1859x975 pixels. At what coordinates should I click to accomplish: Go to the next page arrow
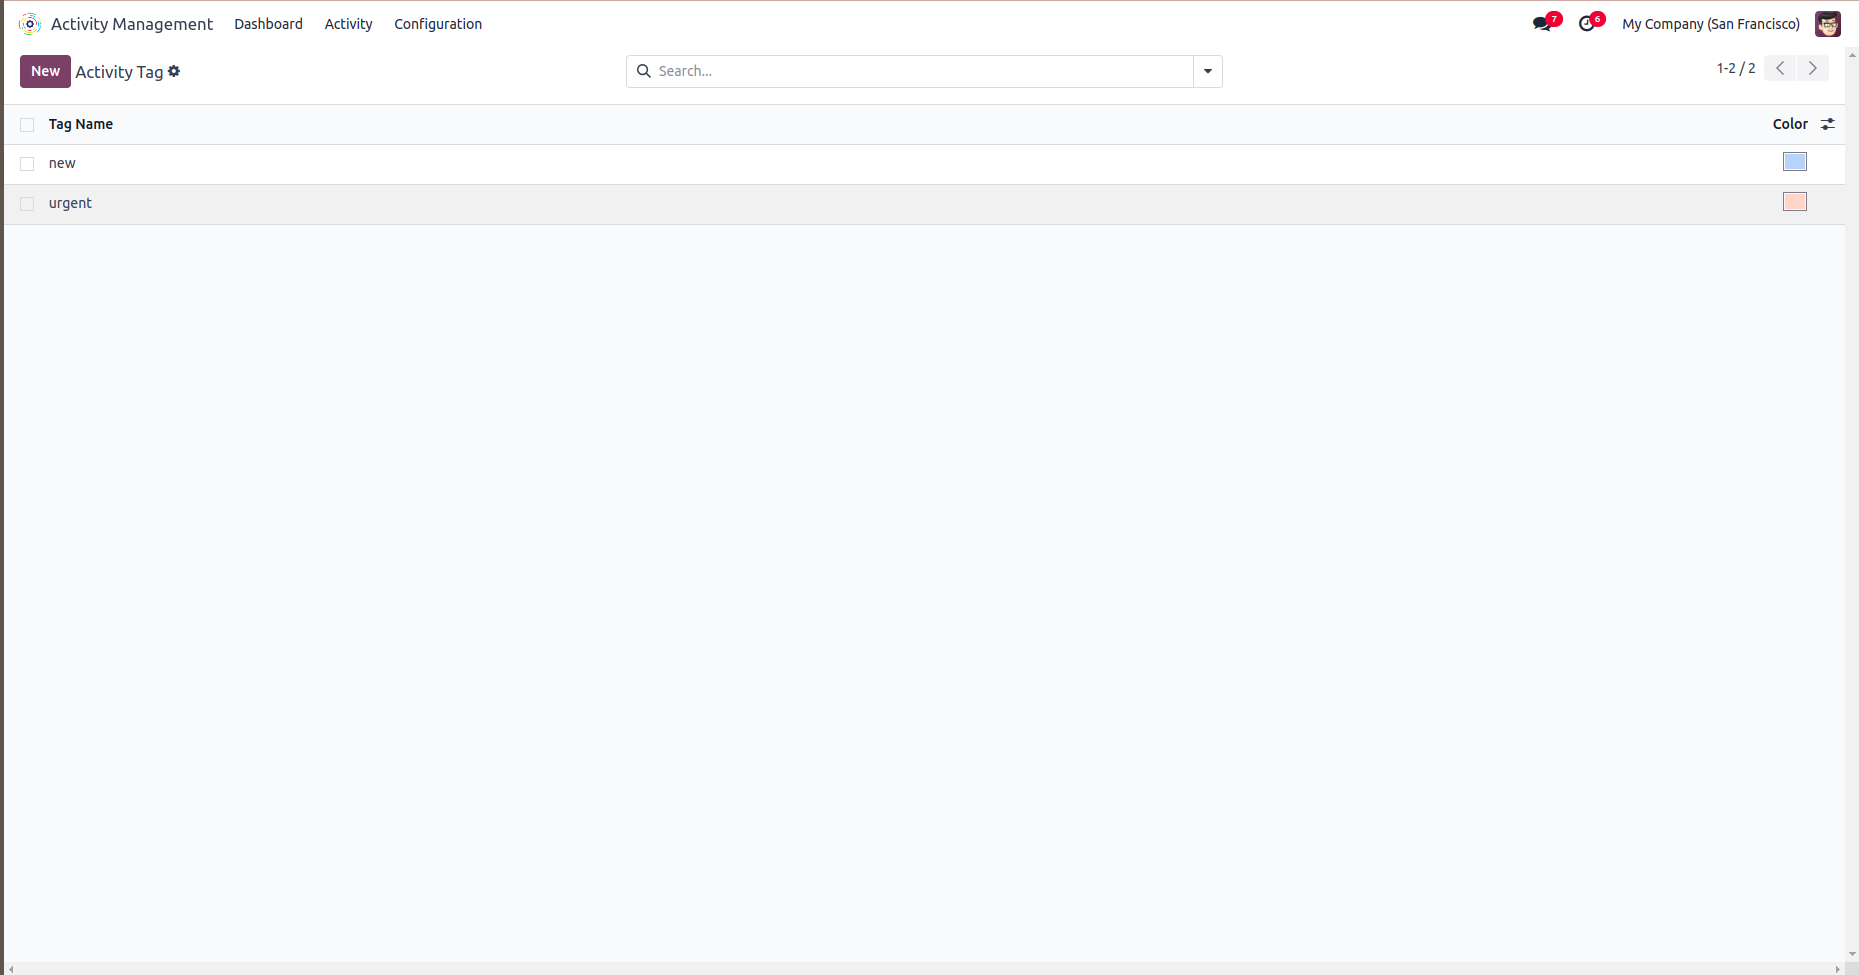1813,68
